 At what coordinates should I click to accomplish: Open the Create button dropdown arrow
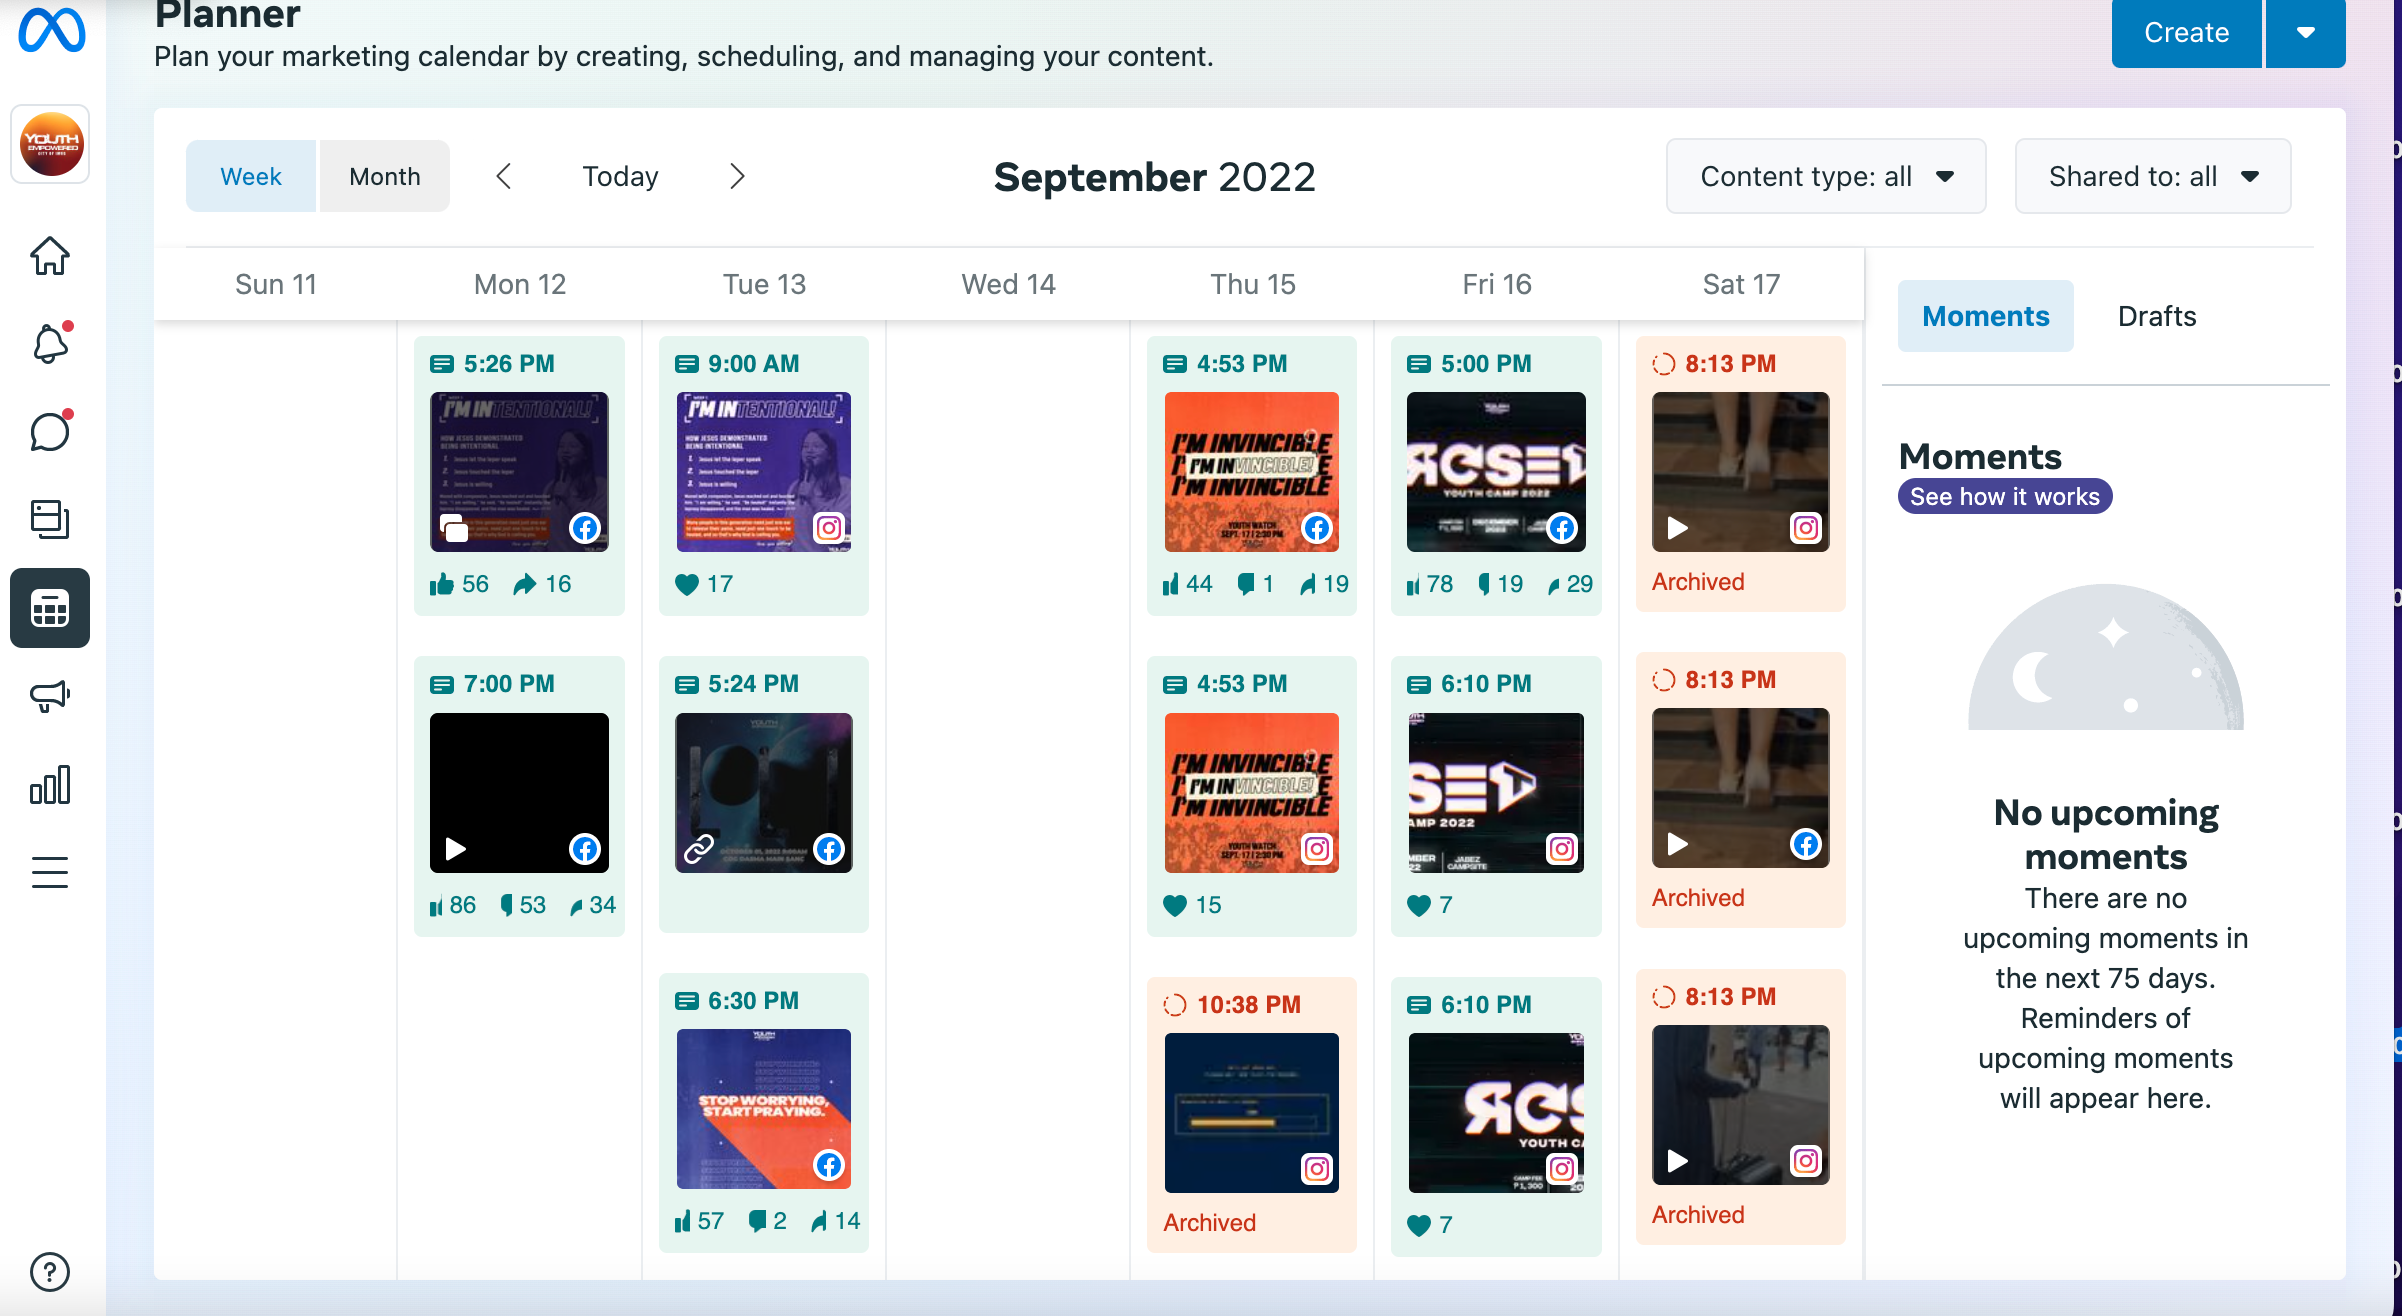coord(2305,33)
